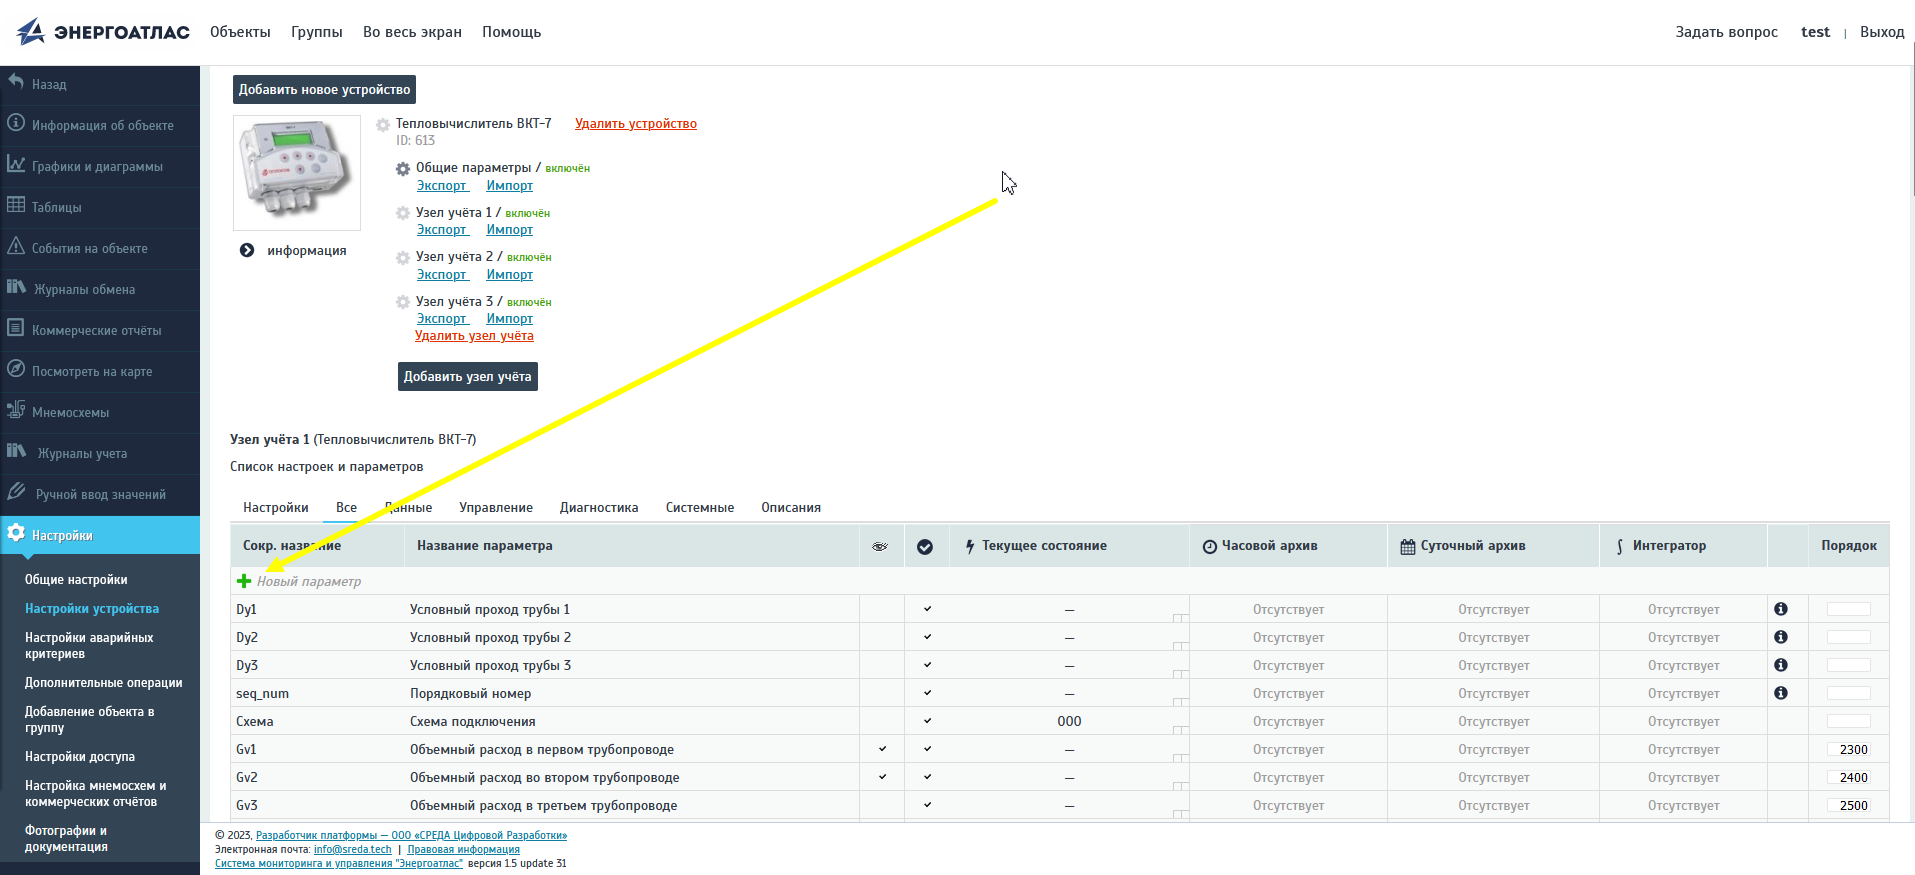This screenshot has width=1915, height=875.
Task: Toggle enabled checkmark for Dy2 row
Action: [x=927, y=637]
